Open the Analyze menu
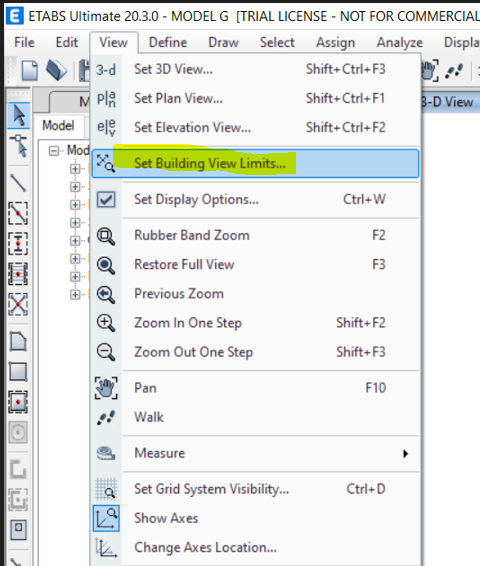The height and width of the screenshot is (566, 480). [400, 43]
